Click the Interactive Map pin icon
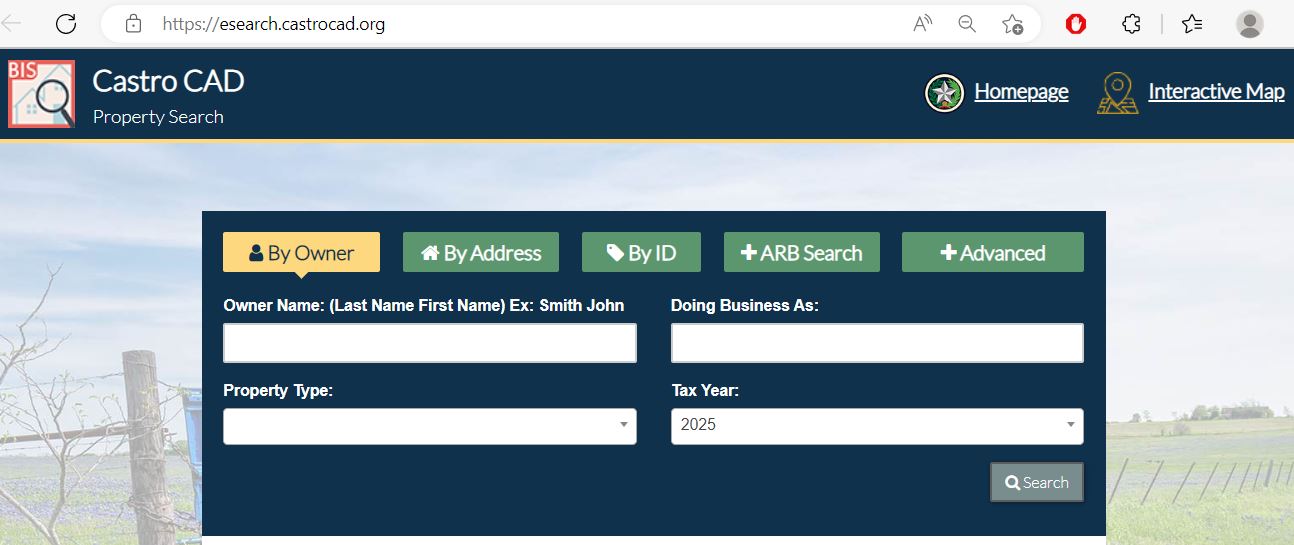 pyautogui.click(x=1117, y=93)
